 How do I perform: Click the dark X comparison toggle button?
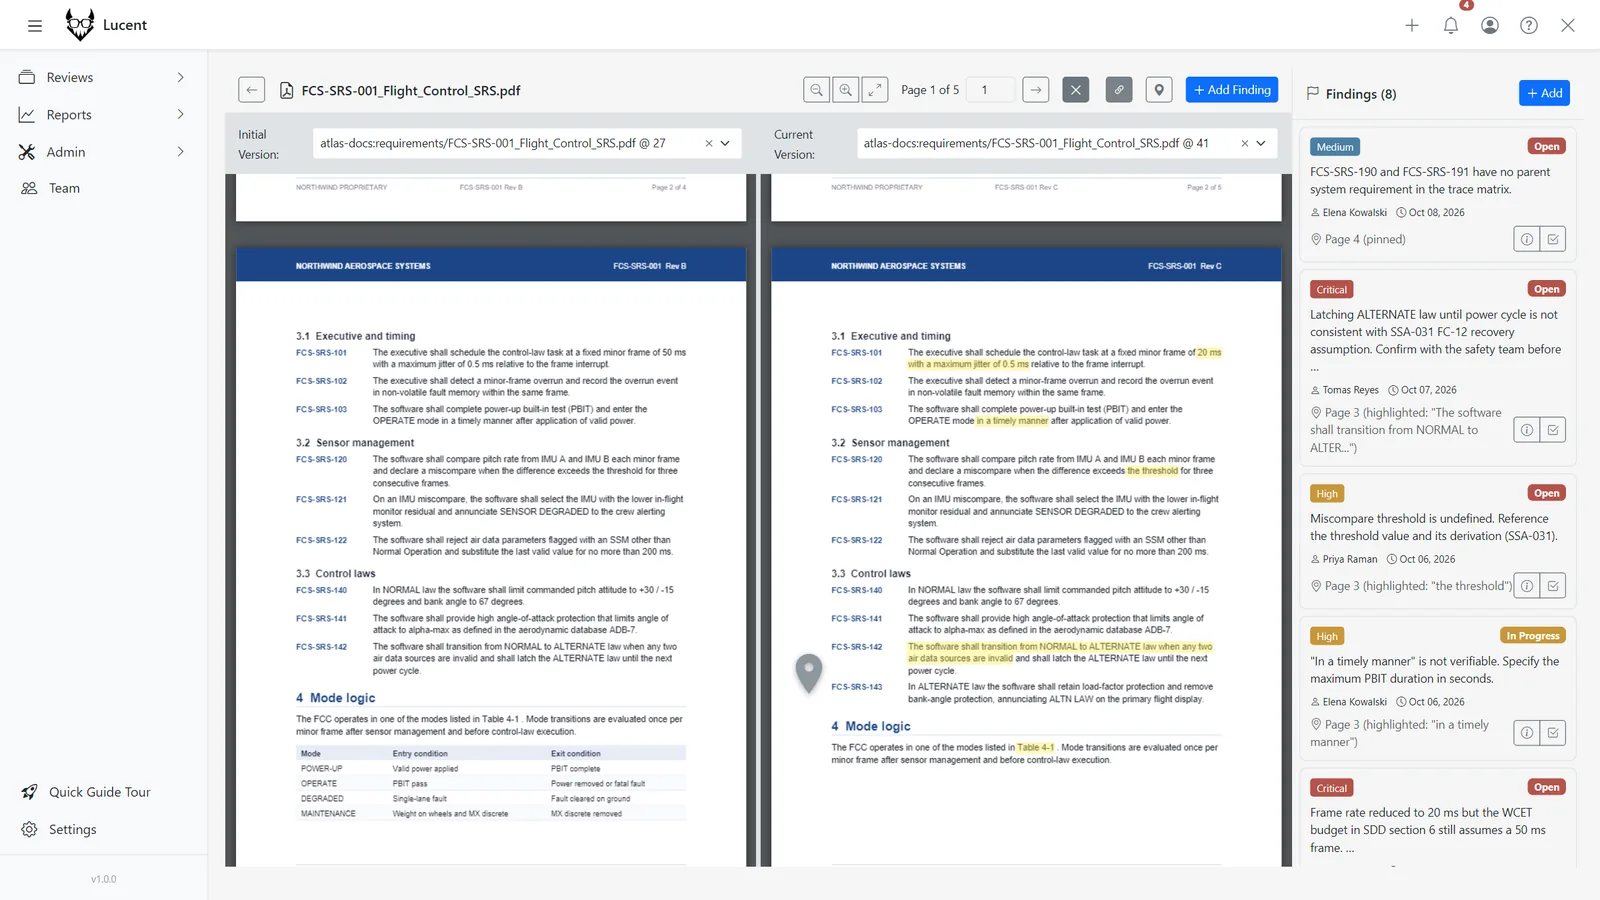(1076, 90)
